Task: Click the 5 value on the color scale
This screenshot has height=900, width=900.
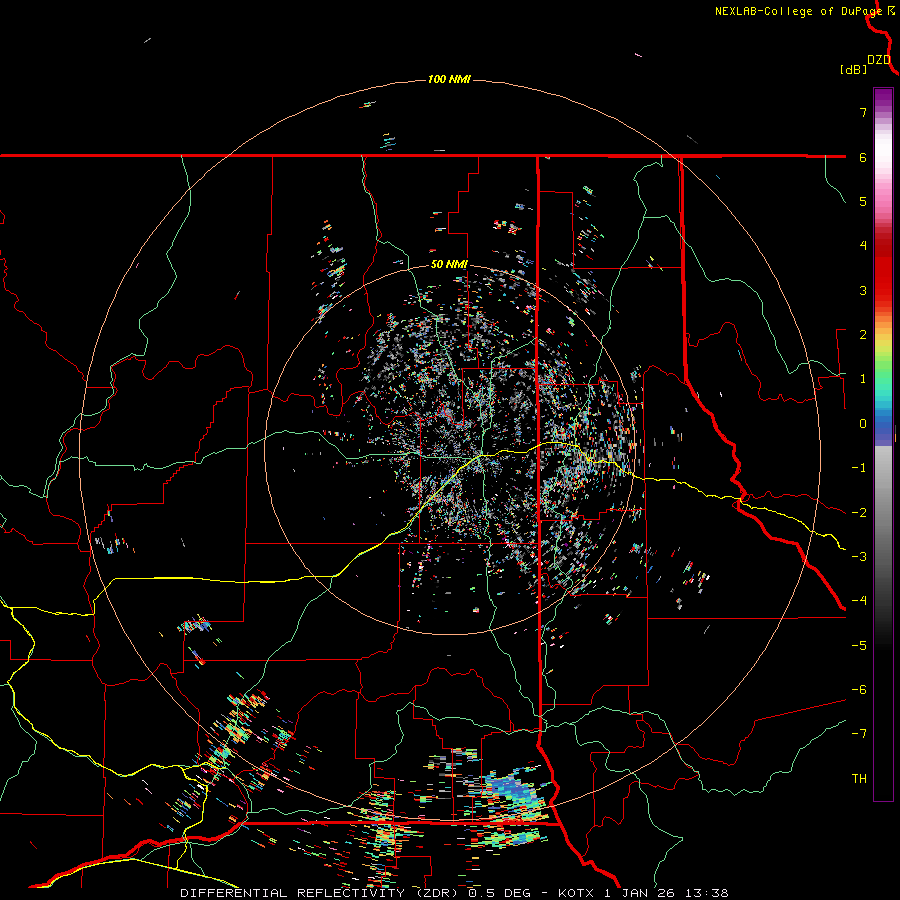Action: tap(863, 201)
